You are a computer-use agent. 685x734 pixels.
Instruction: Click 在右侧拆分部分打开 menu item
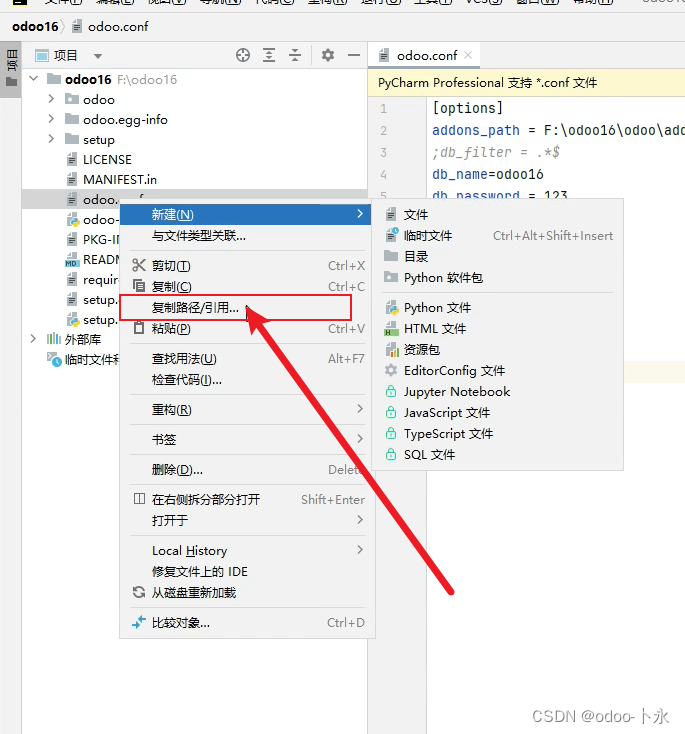245,499
